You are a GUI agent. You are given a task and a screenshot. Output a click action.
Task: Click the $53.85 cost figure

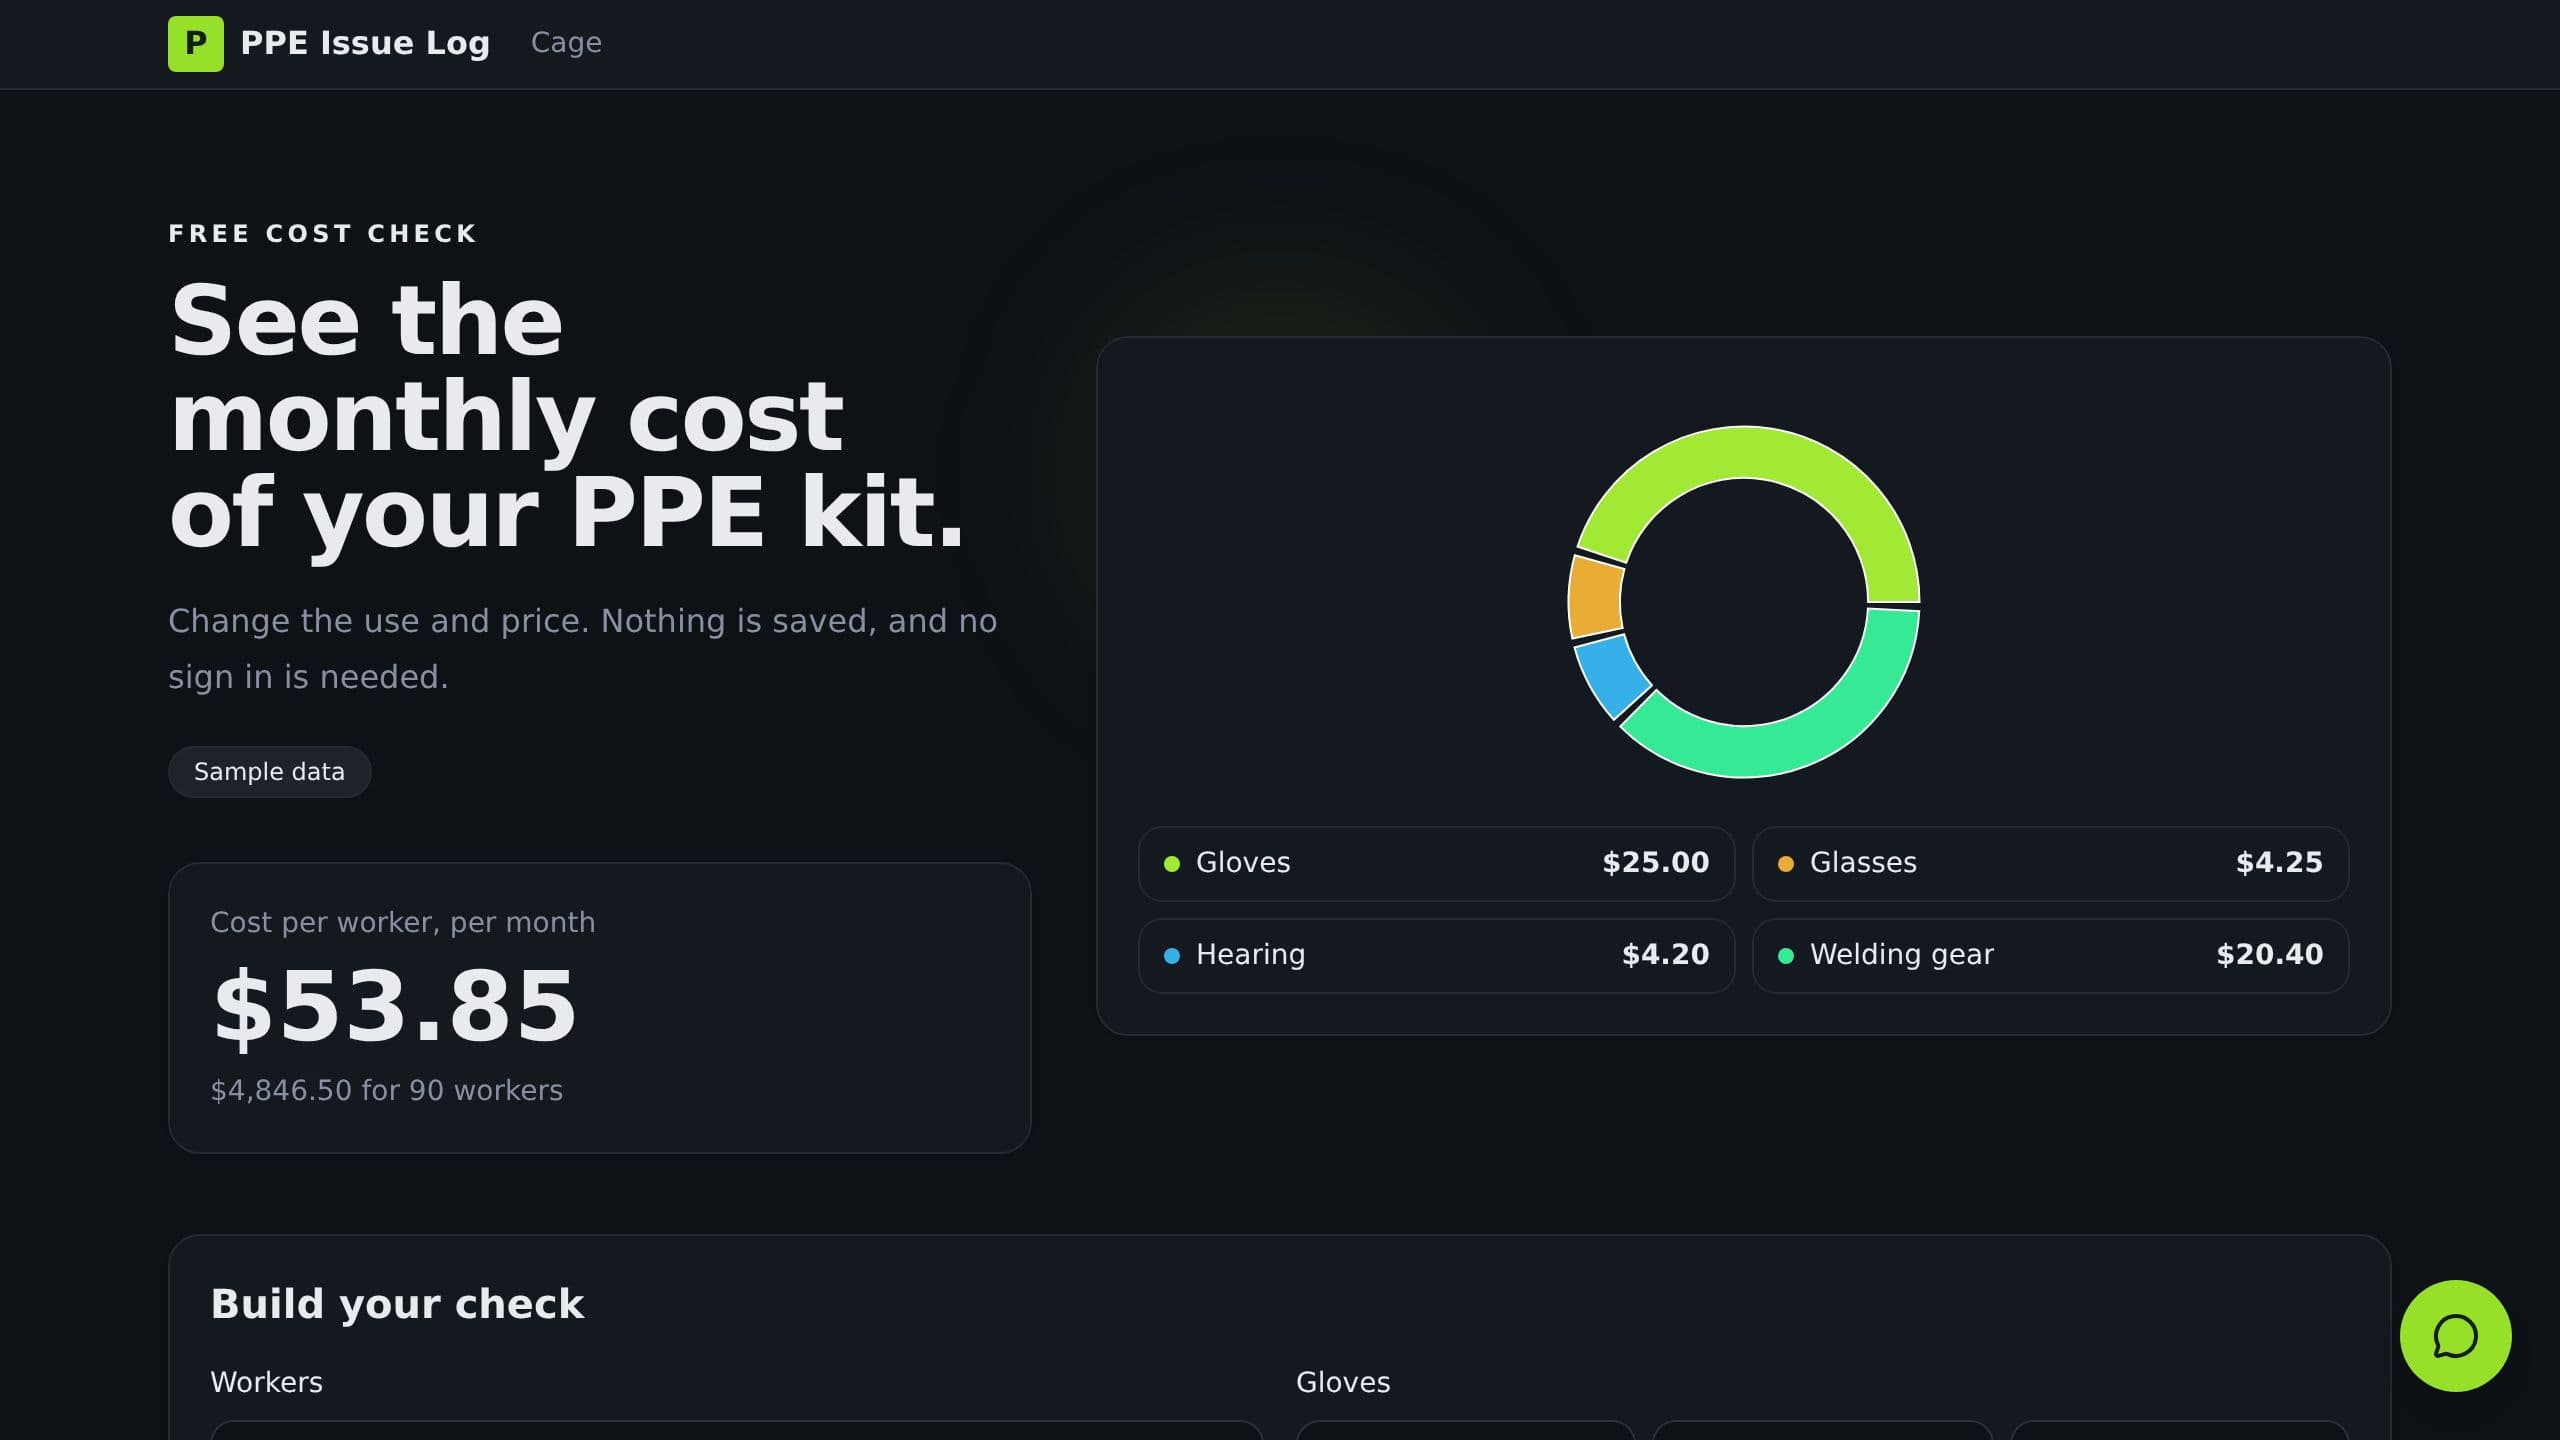pyautogui.click(x=395, y=1007)
